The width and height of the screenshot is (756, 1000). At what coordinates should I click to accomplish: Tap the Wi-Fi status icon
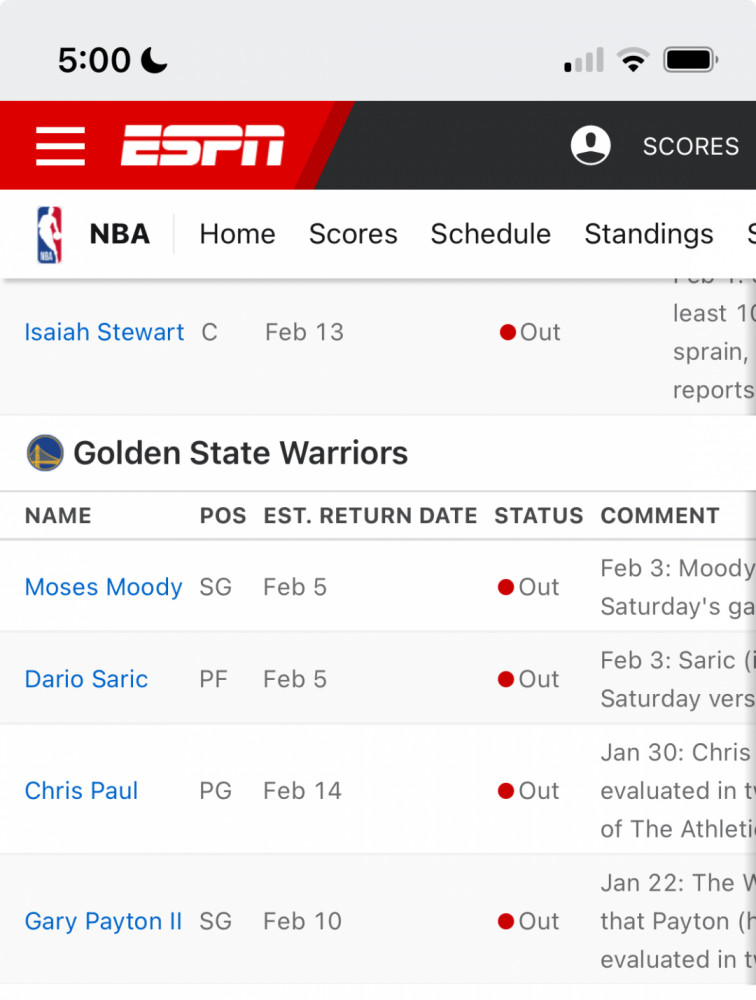click(x=633, y=60)
